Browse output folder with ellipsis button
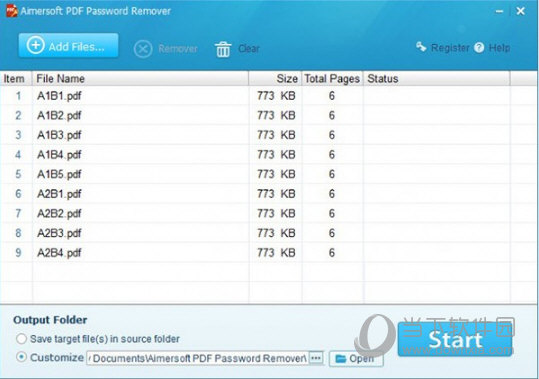This screenshot has height=379, width=539. [x=316, y=358]
